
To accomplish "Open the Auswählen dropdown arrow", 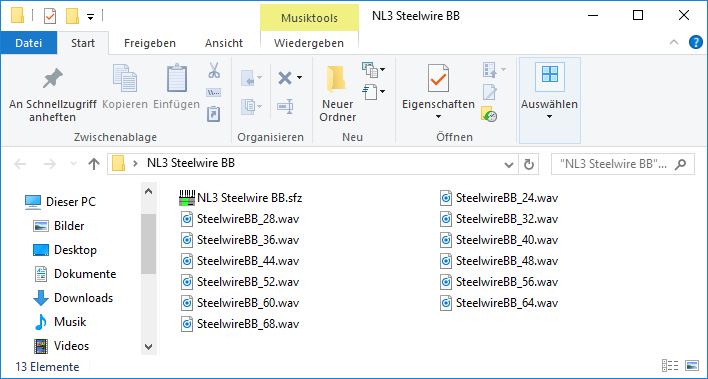I will [550, 117].
